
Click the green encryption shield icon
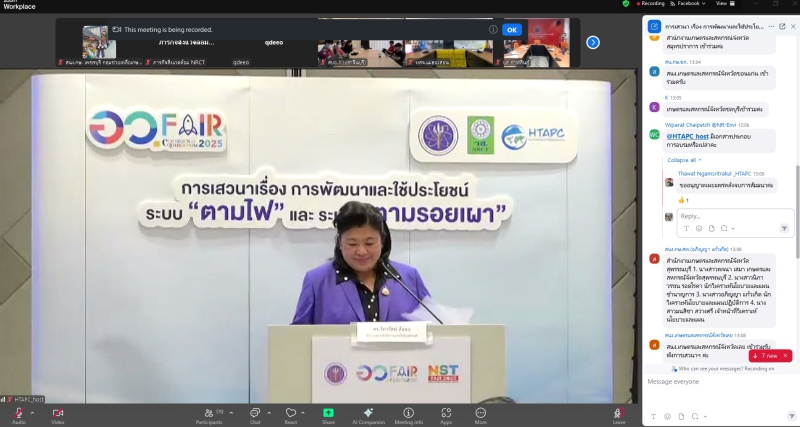(626, 4)
